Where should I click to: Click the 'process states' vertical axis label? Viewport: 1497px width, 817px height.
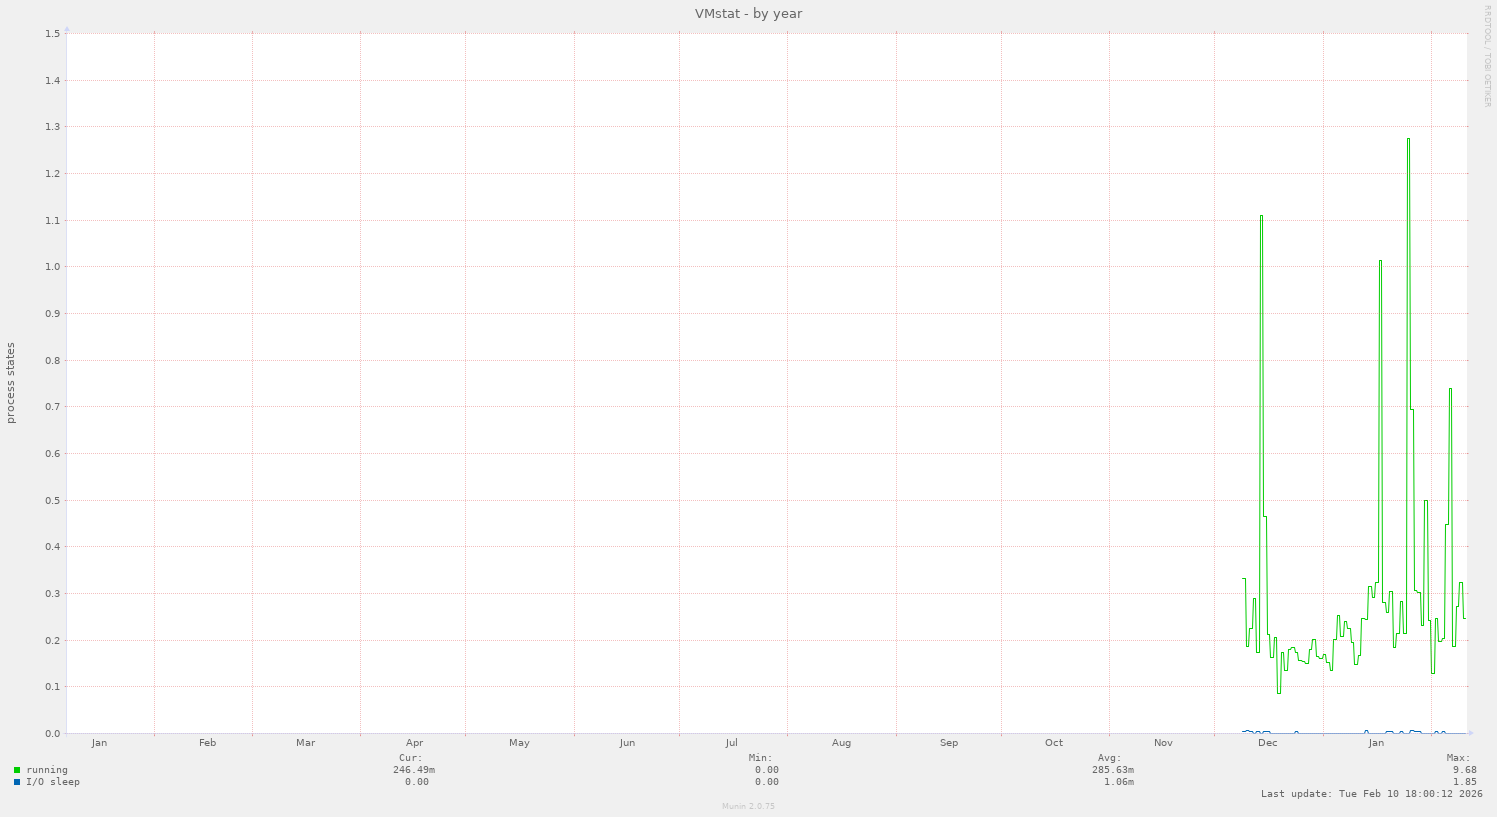pyautogui.click(x=11, y=383)
